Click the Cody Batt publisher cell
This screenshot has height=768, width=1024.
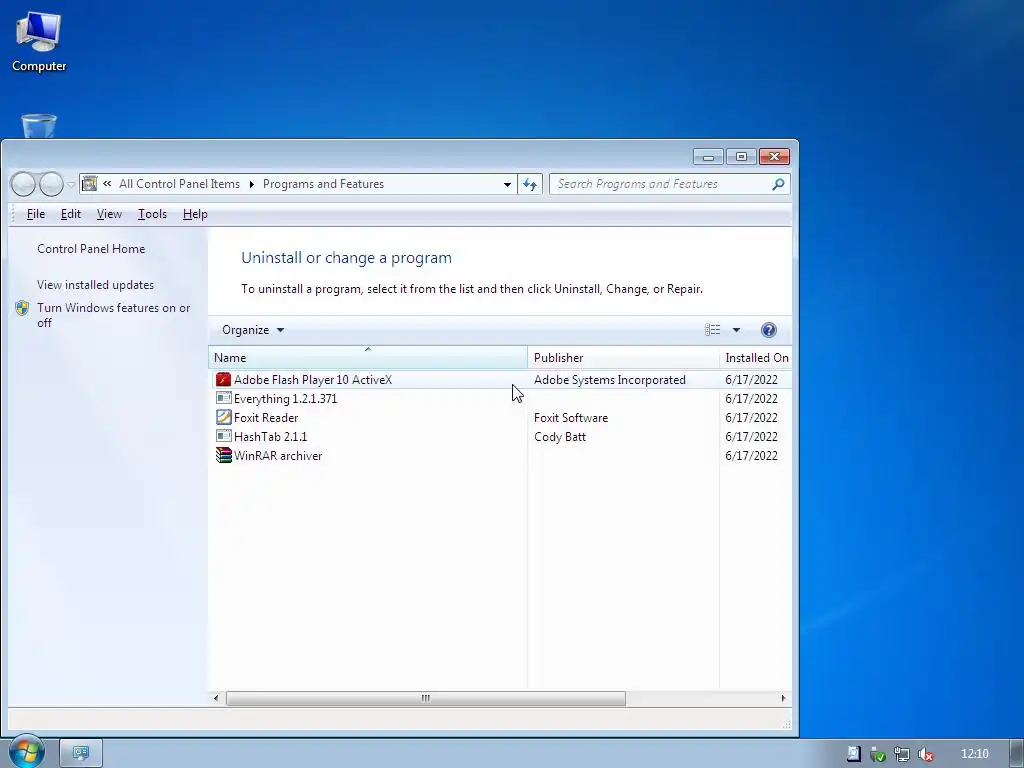(x=560, y=437)
